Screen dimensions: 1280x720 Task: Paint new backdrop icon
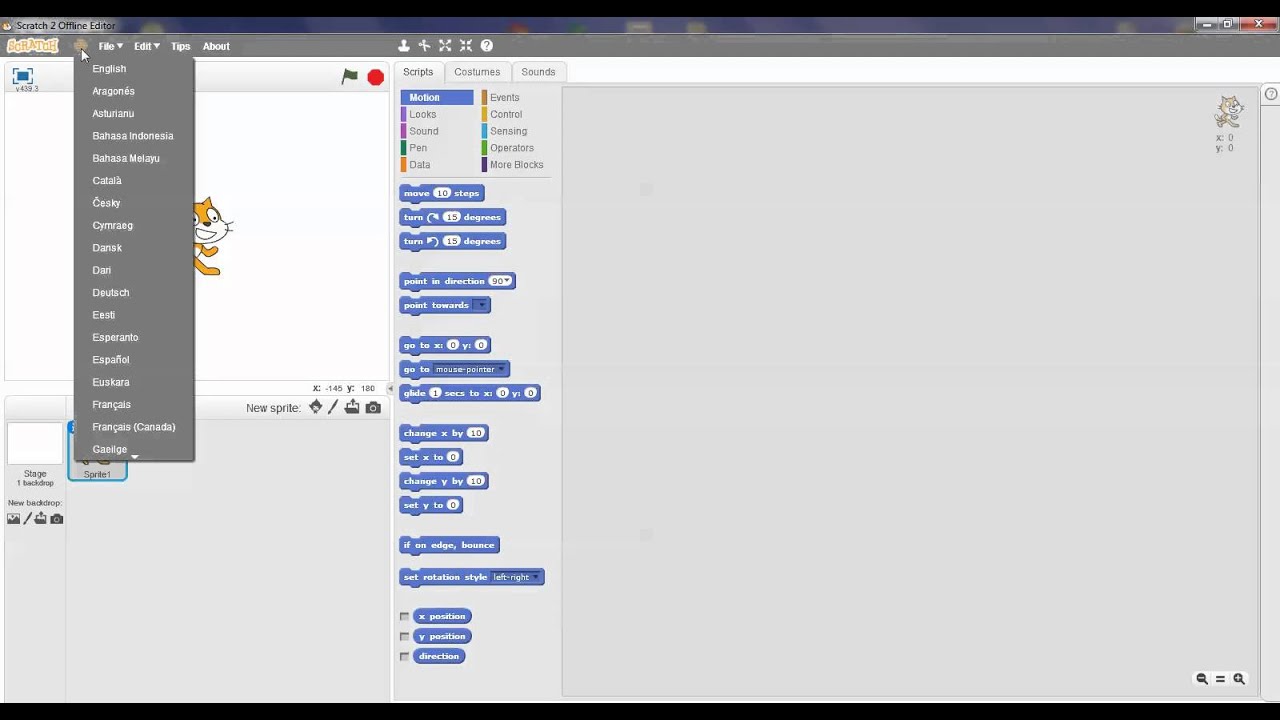tap(28, 518)
